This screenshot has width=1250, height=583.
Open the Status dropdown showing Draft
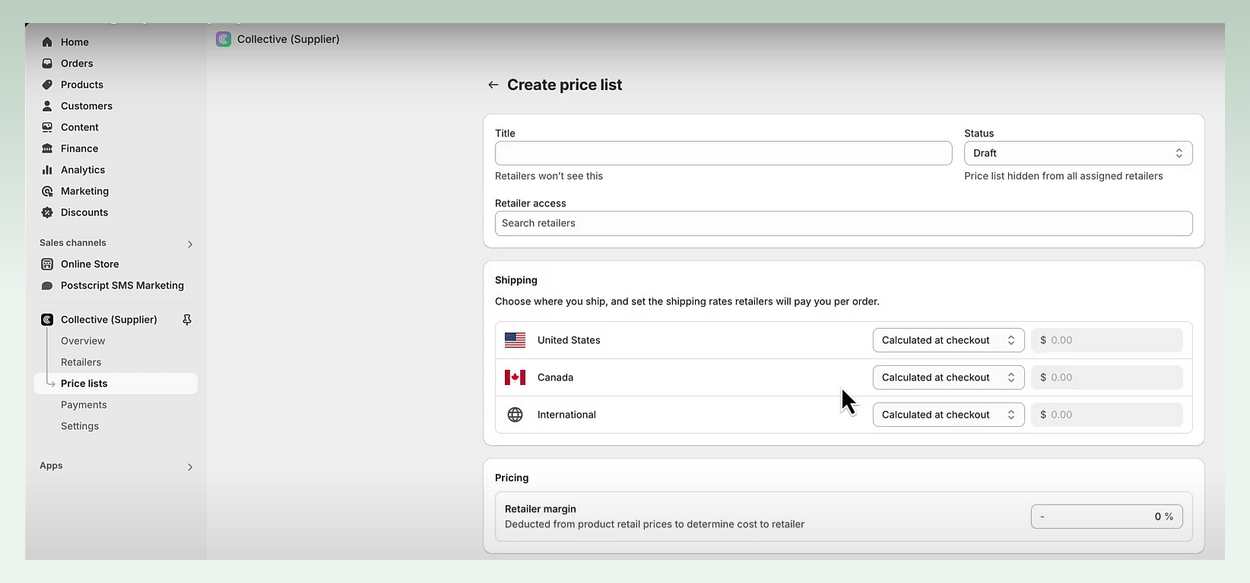[1078, 152]
